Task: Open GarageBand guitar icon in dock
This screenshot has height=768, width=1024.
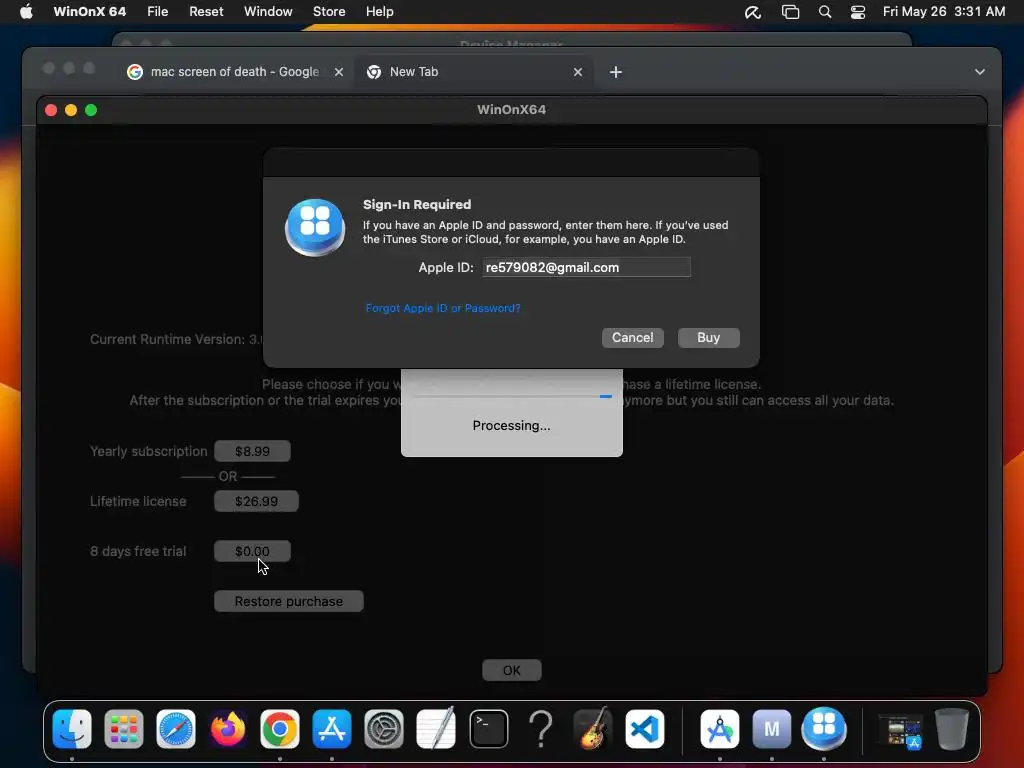Action: (x=592, y=728)
